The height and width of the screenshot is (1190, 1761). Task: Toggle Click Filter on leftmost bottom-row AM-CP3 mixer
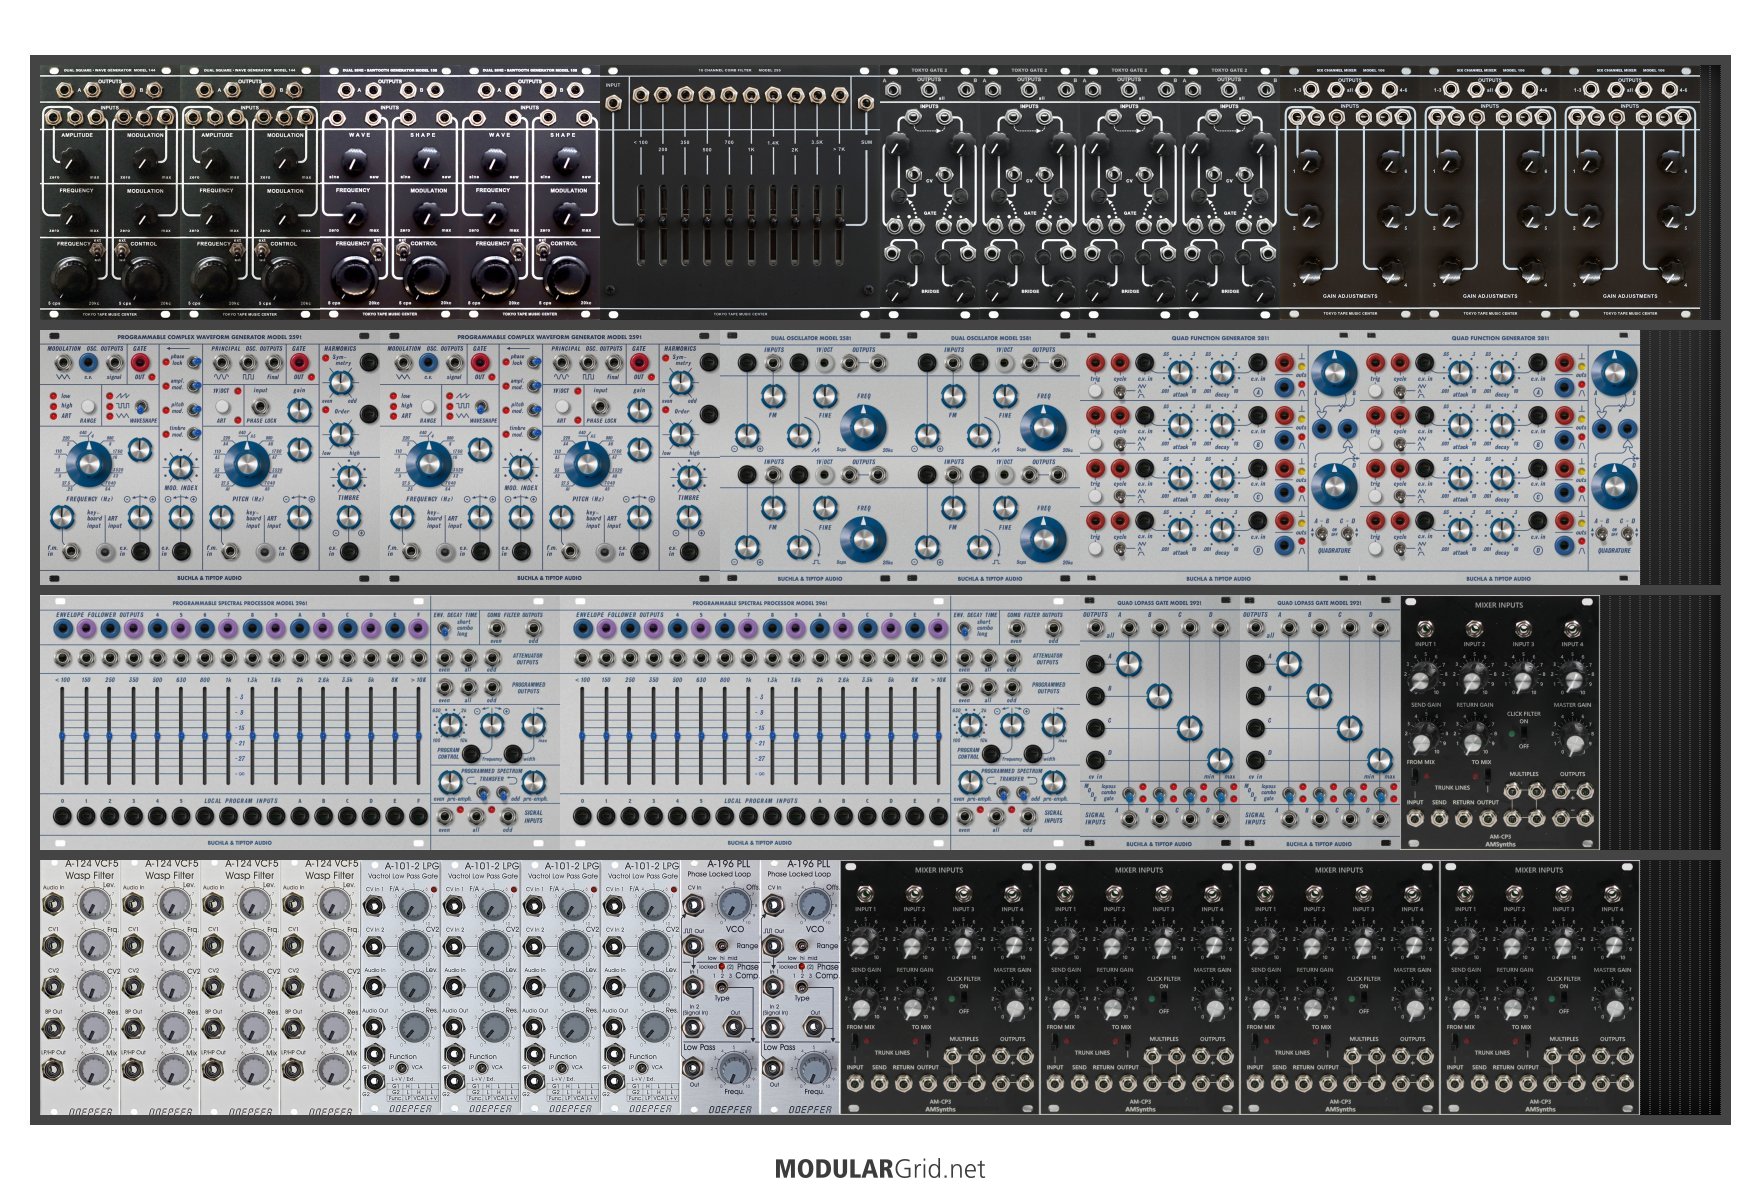coord(963,999)
